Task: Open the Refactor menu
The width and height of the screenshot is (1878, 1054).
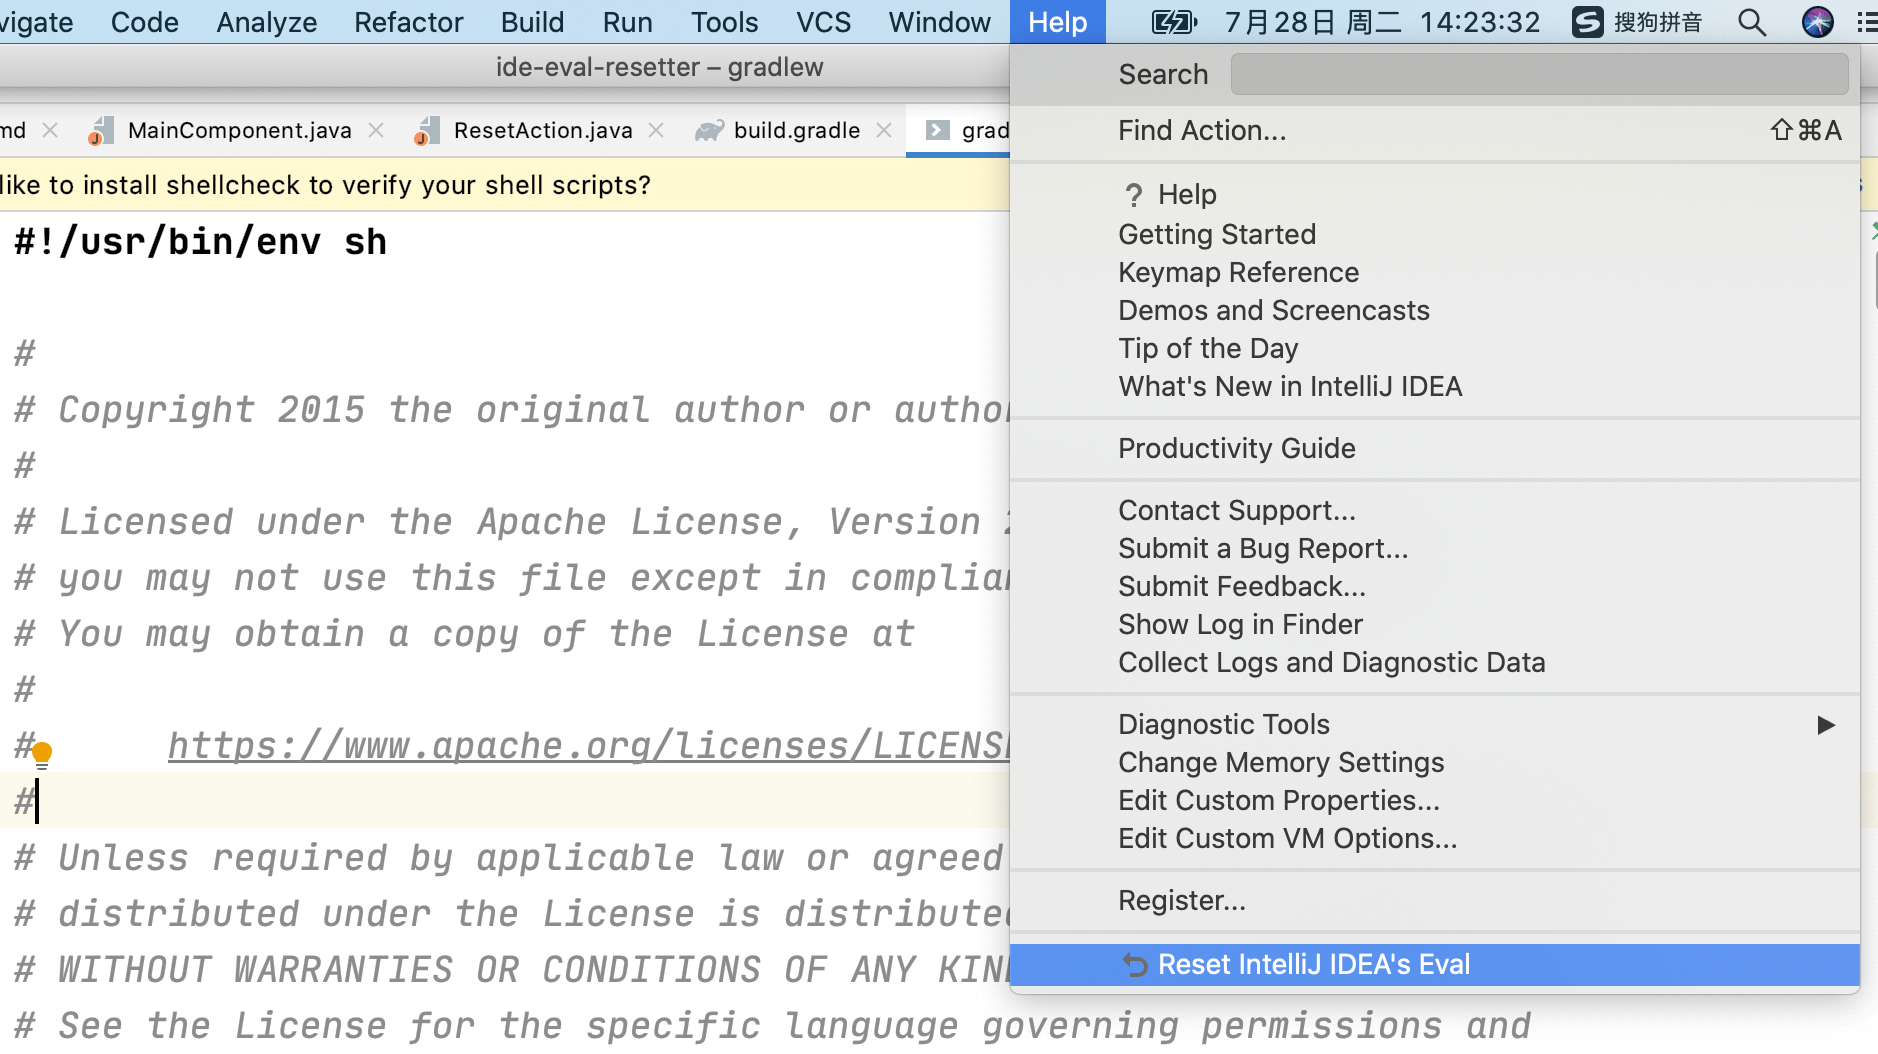Action: click(409, 22)
